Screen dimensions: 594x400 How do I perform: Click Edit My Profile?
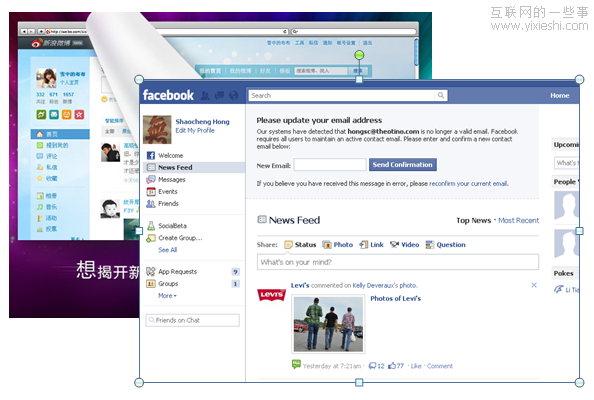195,130
